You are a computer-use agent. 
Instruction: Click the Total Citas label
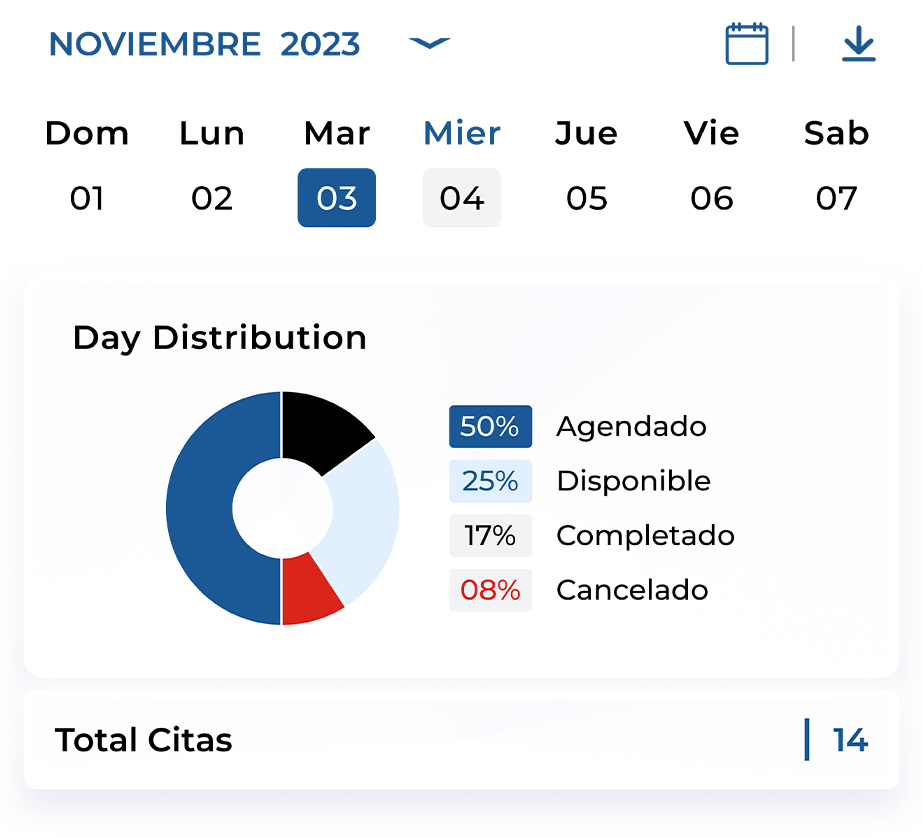coord(144,740)
